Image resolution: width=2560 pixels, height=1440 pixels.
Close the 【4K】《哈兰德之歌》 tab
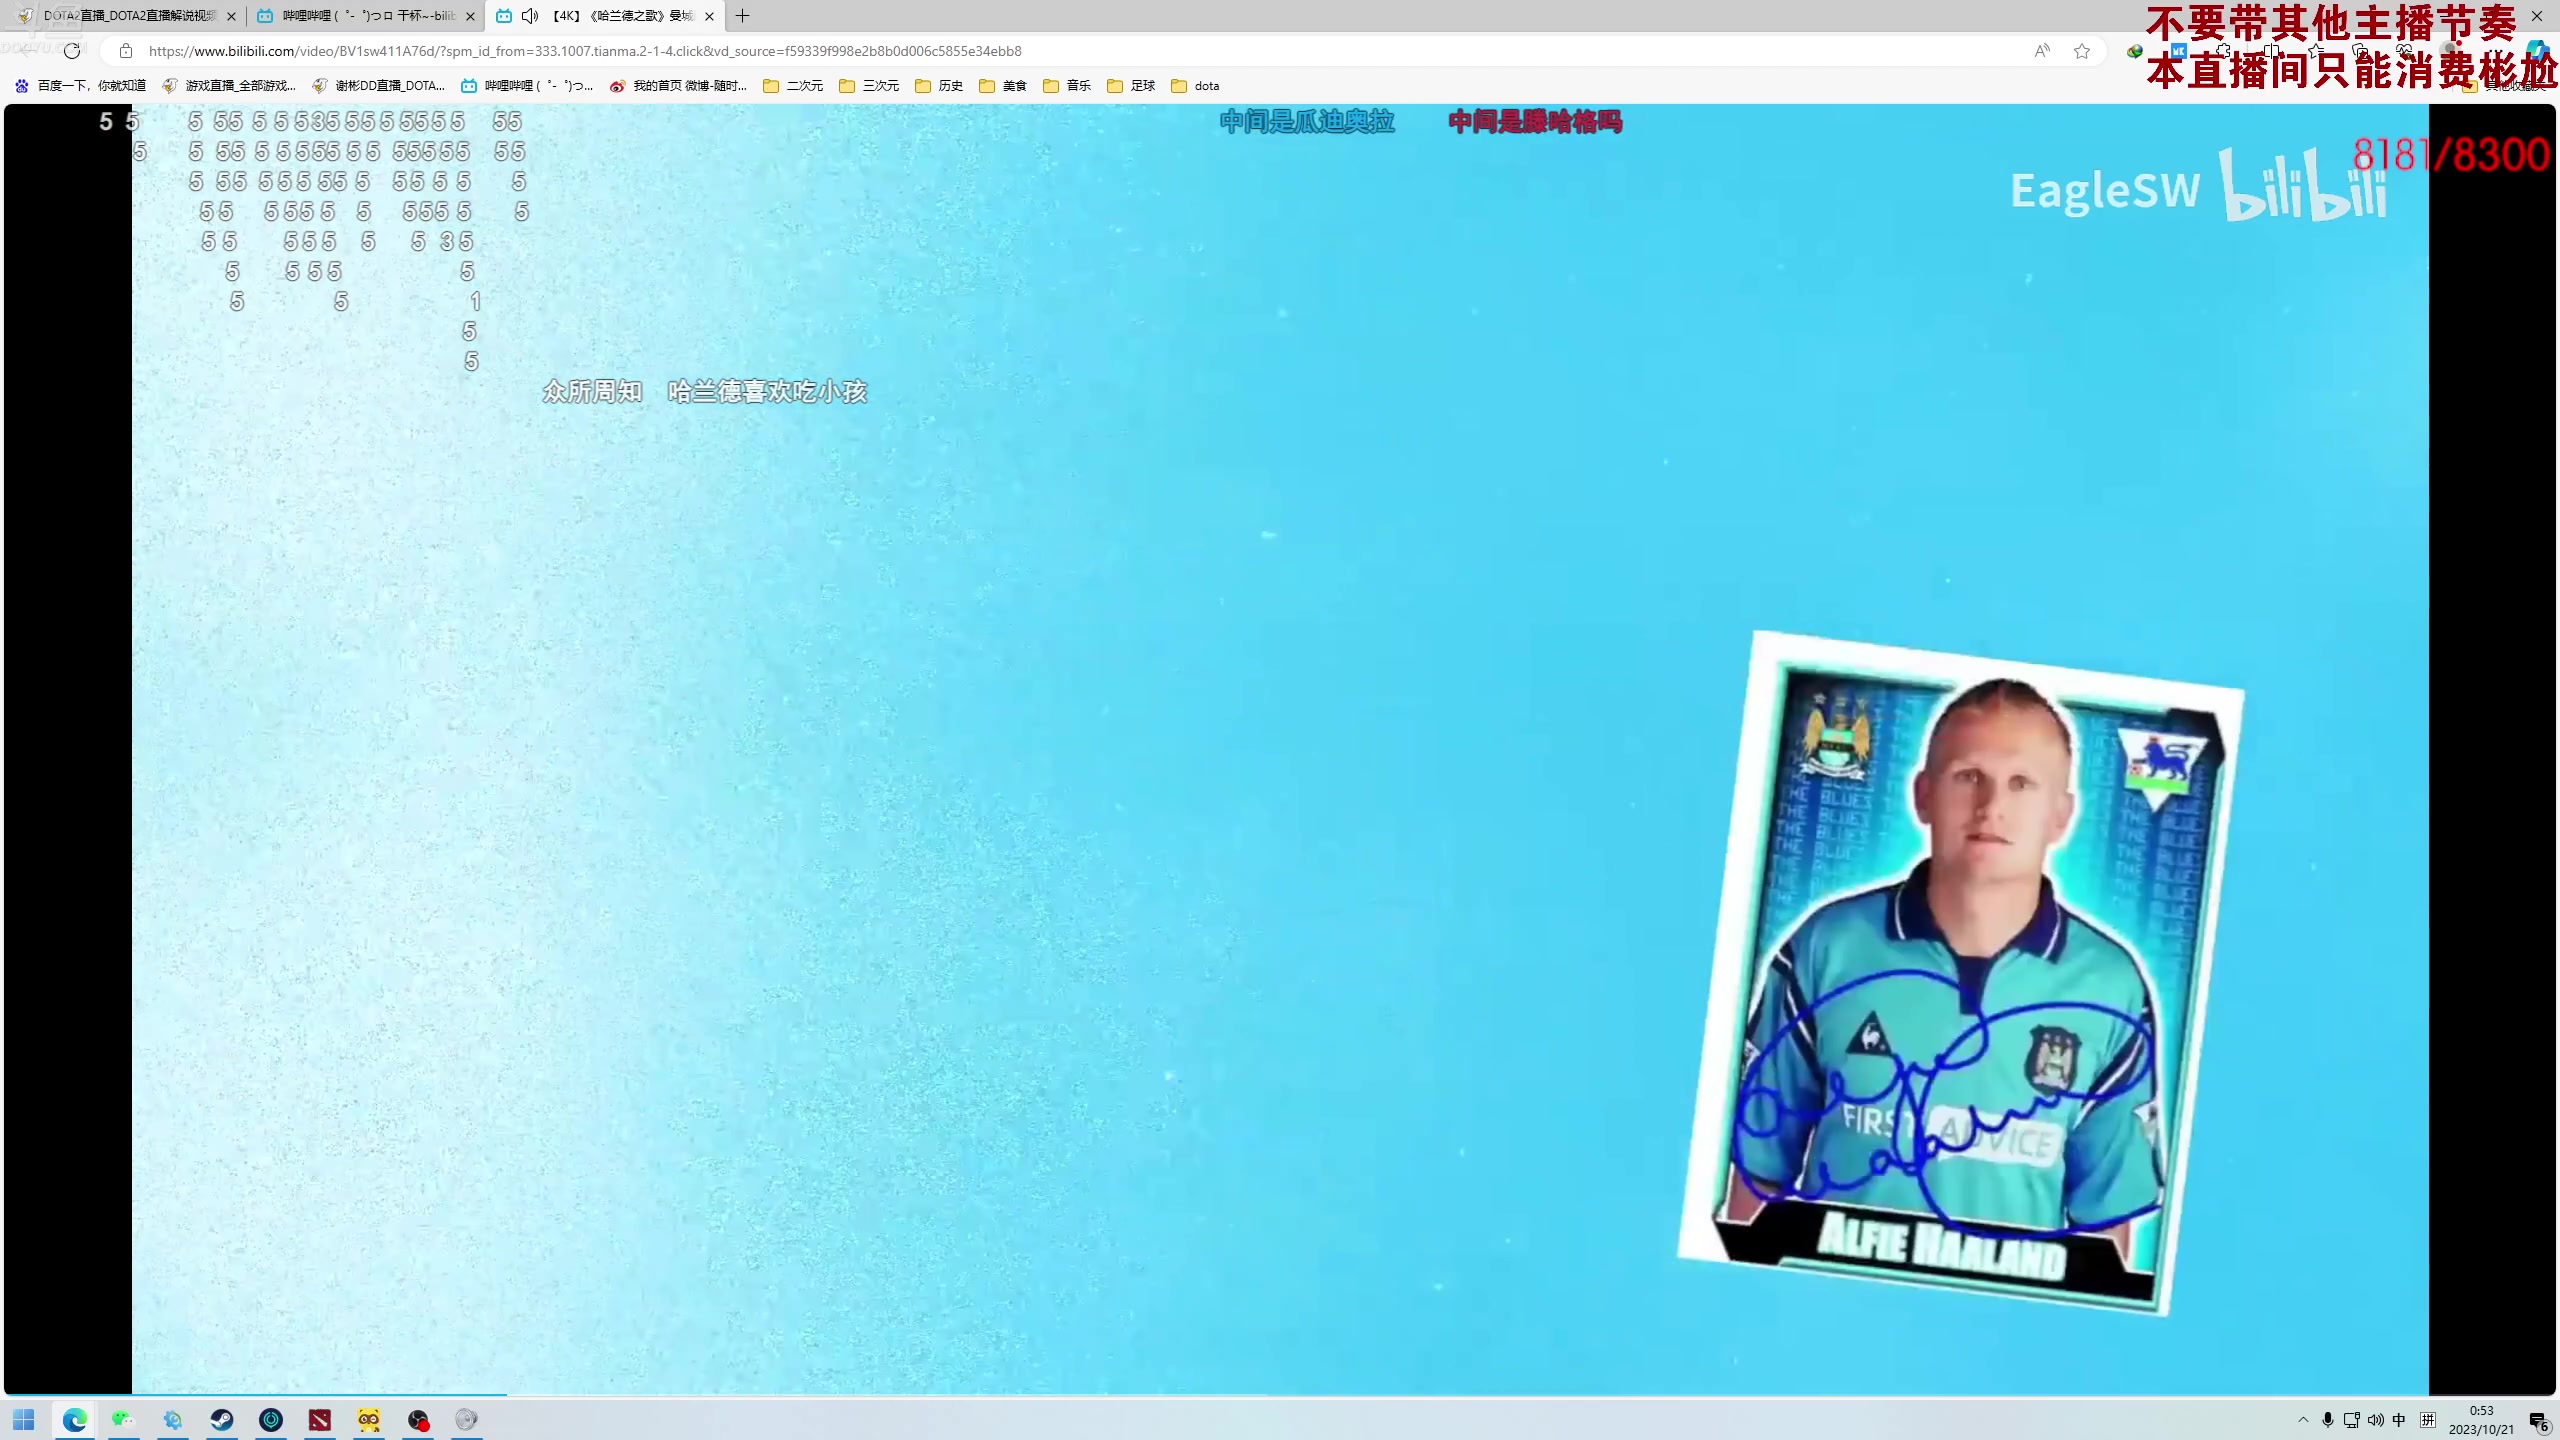(709, 16)
